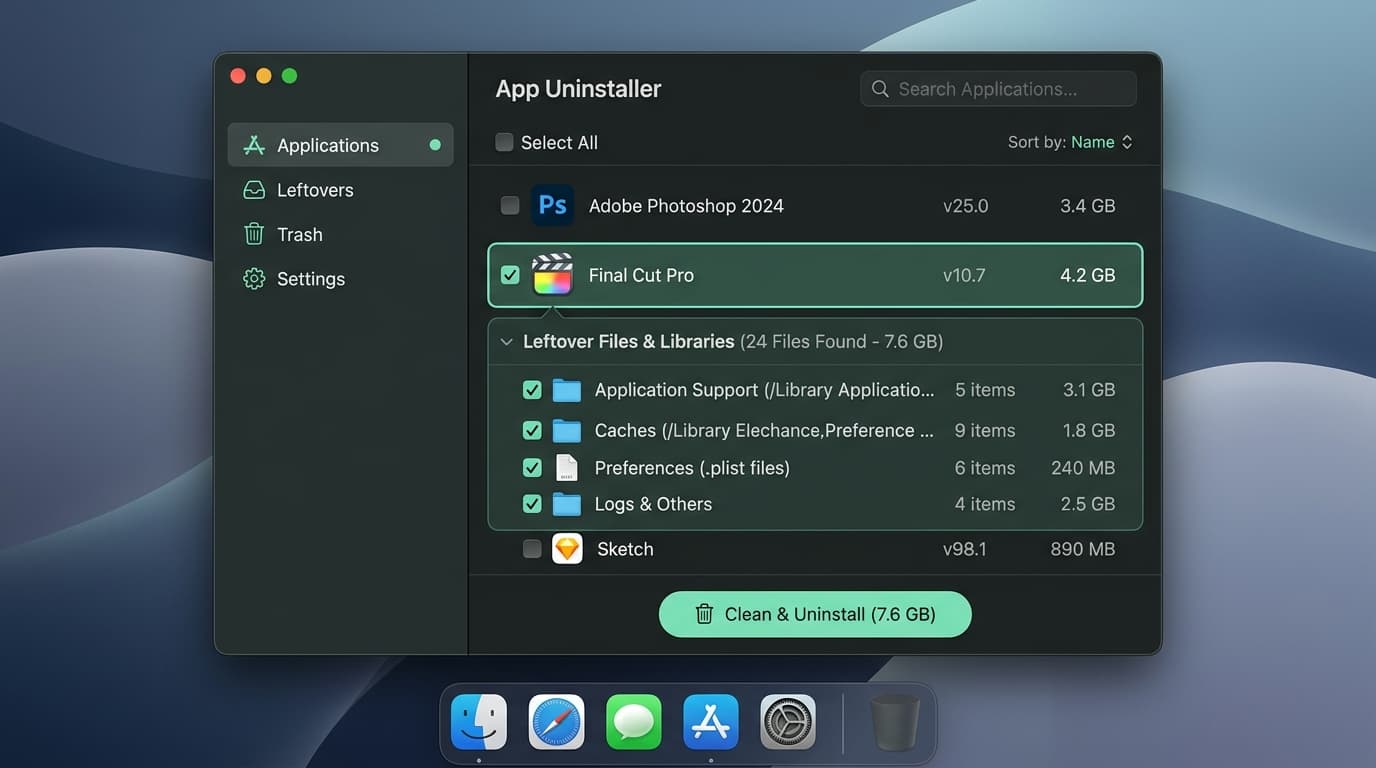This screenshot has height=768, width=1376.
Task: Open the Trash in the Dock
Action: (895, 722)
